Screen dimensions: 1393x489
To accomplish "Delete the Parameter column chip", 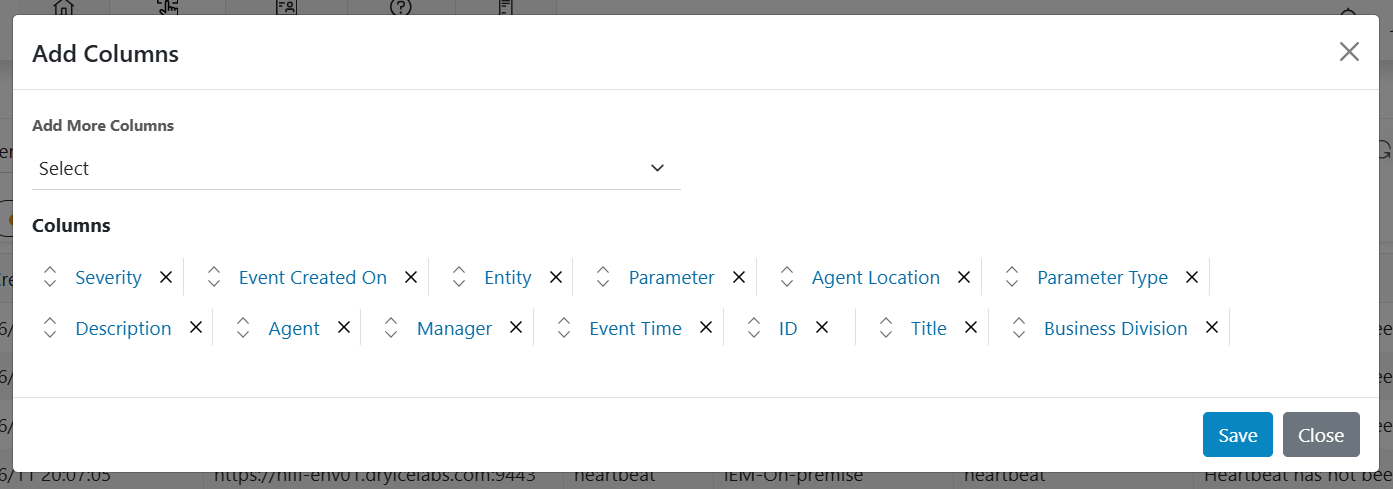I will click(739, 277).
